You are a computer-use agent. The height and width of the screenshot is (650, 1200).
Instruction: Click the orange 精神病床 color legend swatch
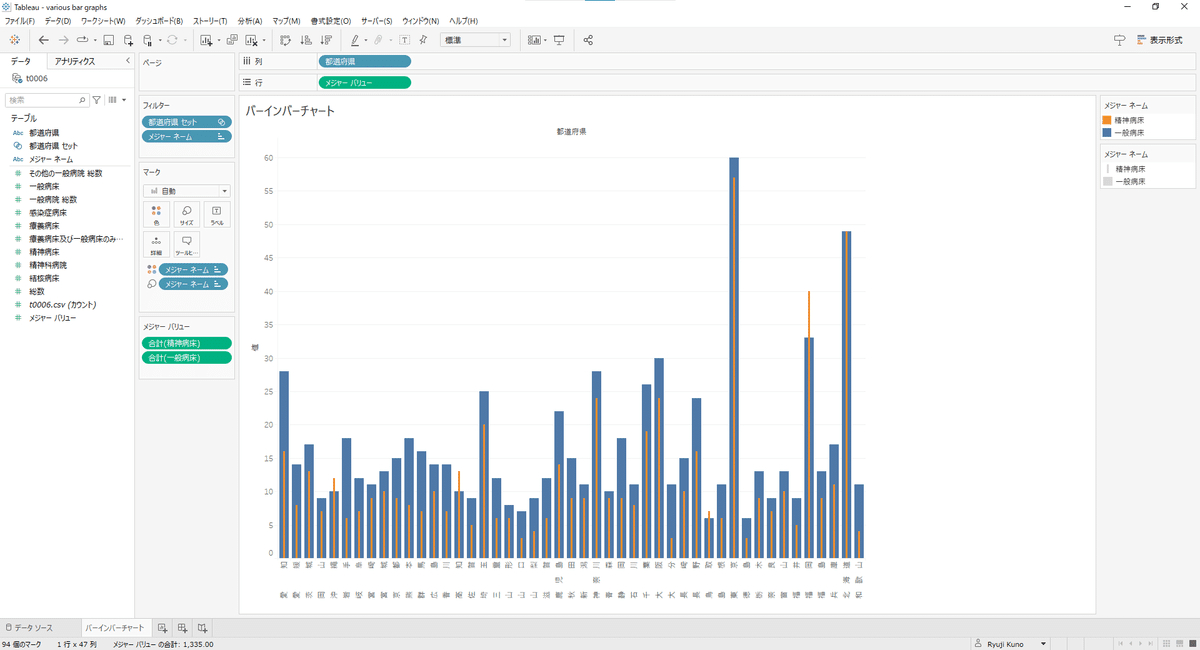tap(1107, 120)
